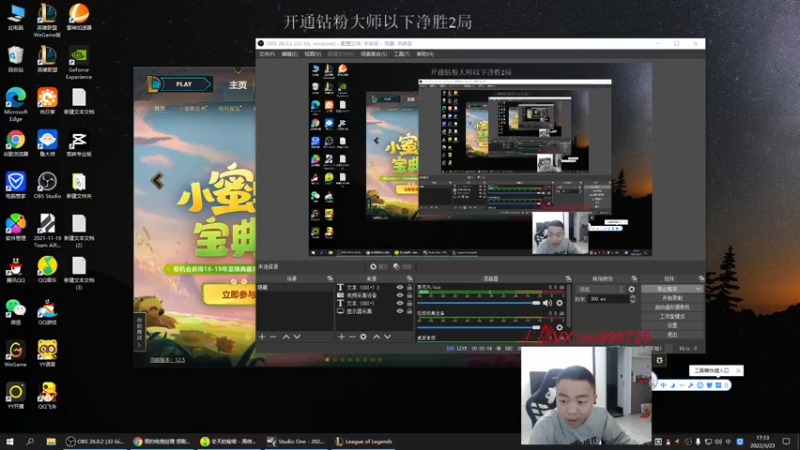
Task: Mute the first mixer channel speaker icon
Action: [x=547, y=303]
